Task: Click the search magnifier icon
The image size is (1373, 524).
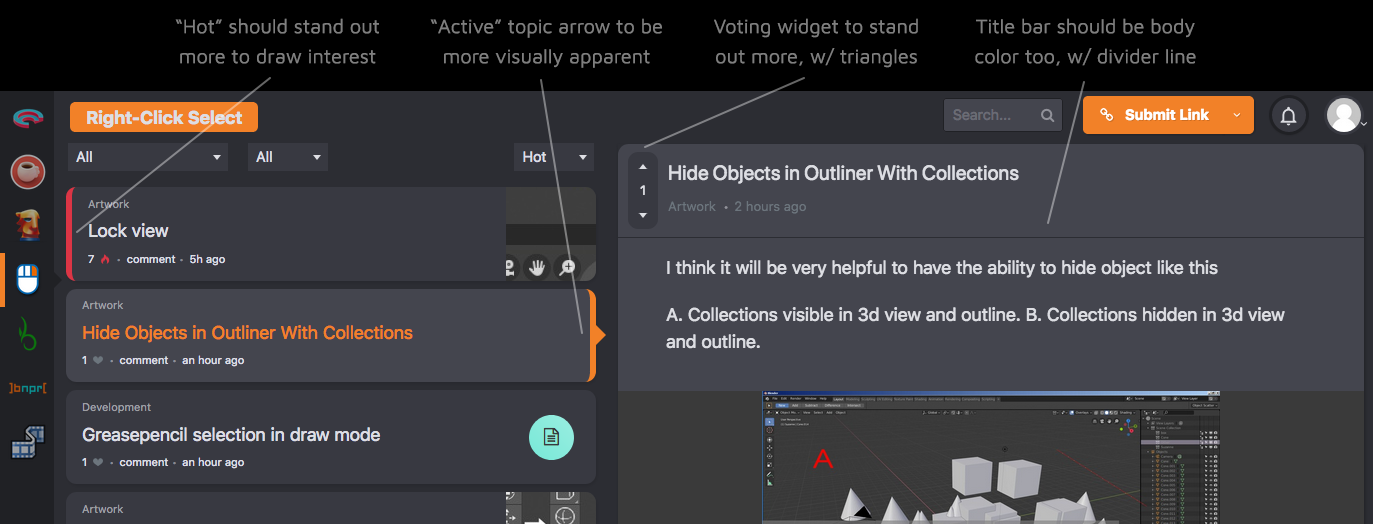Action: (1047, 115)
